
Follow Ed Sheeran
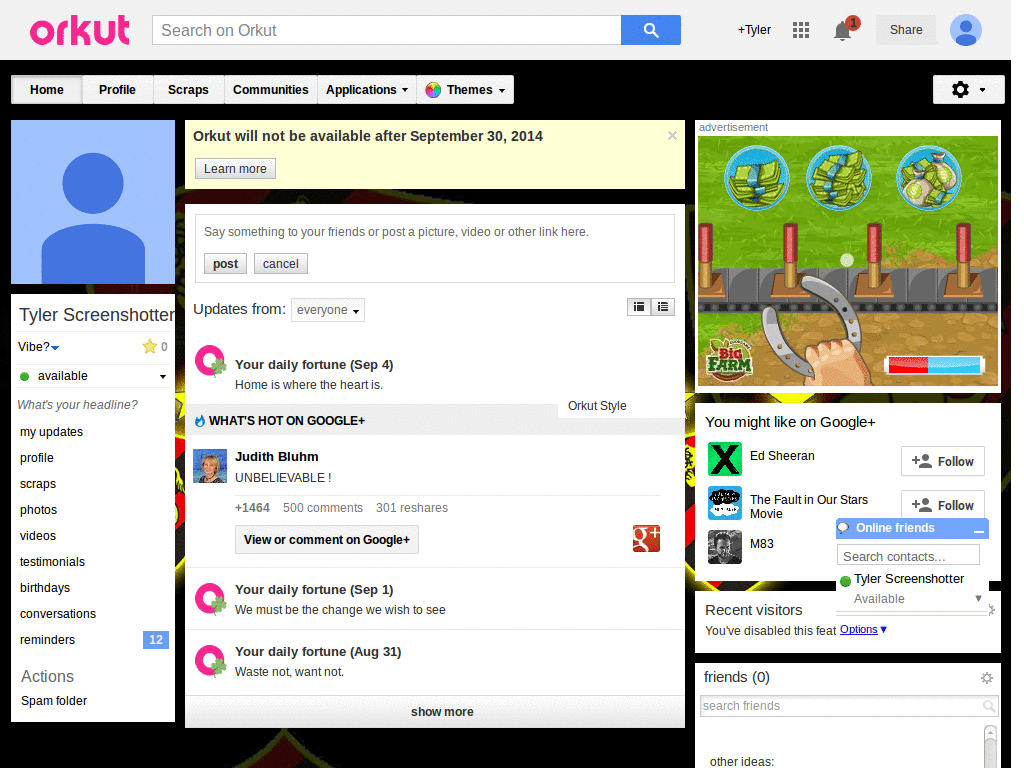[942, 461]
